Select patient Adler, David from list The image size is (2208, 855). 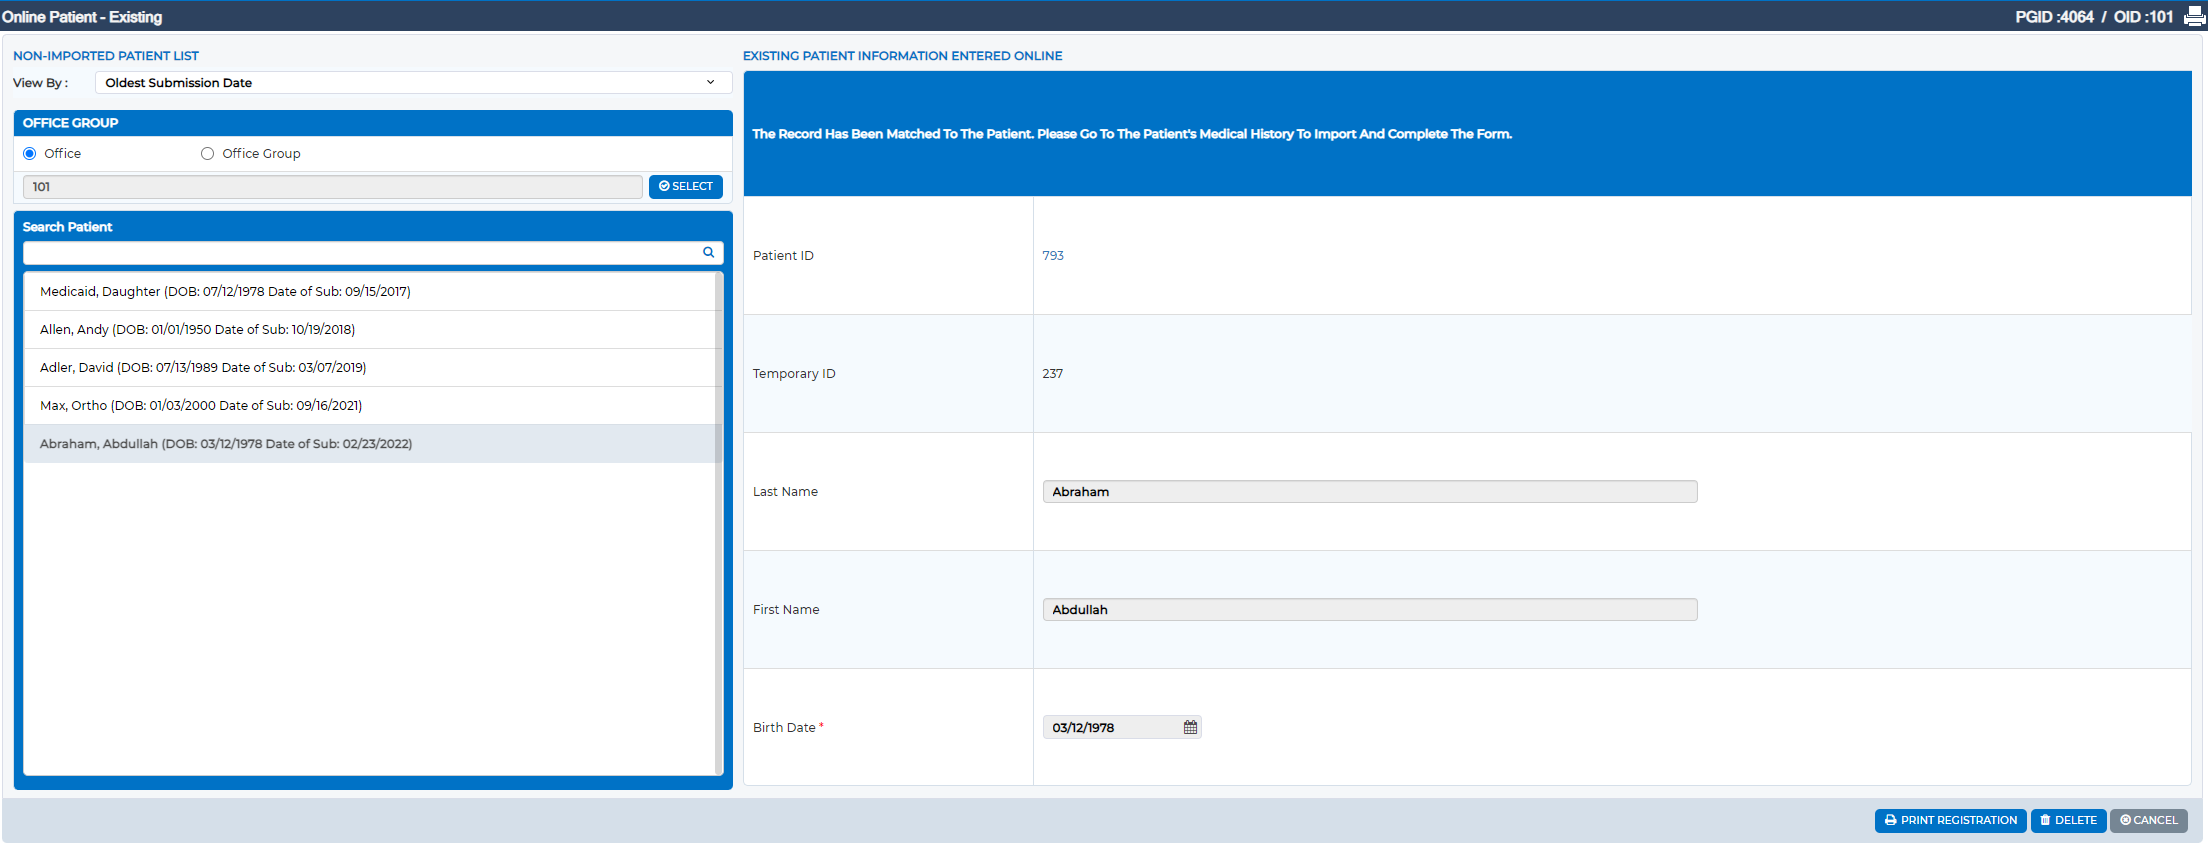pos(369,368)
